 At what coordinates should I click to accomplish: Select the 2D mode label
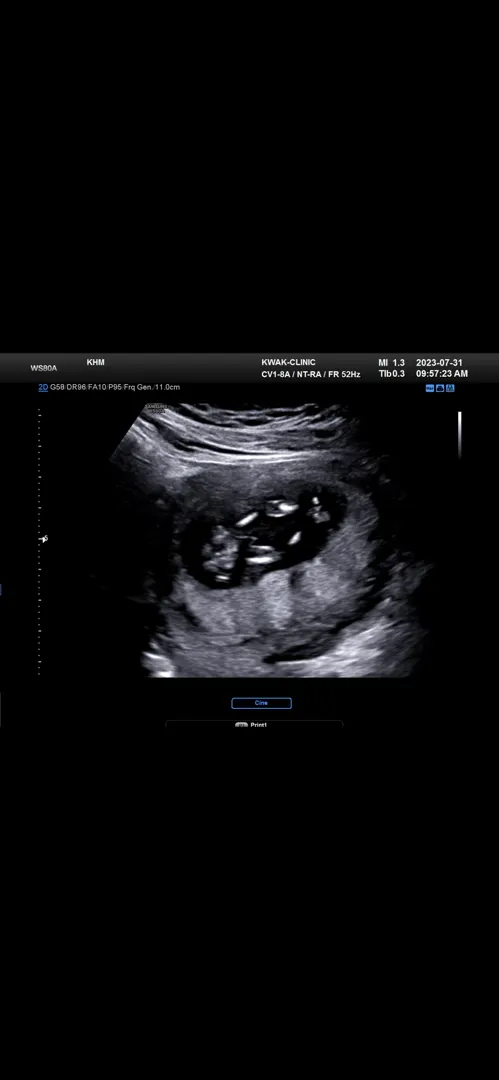click(x=43, y=387)
